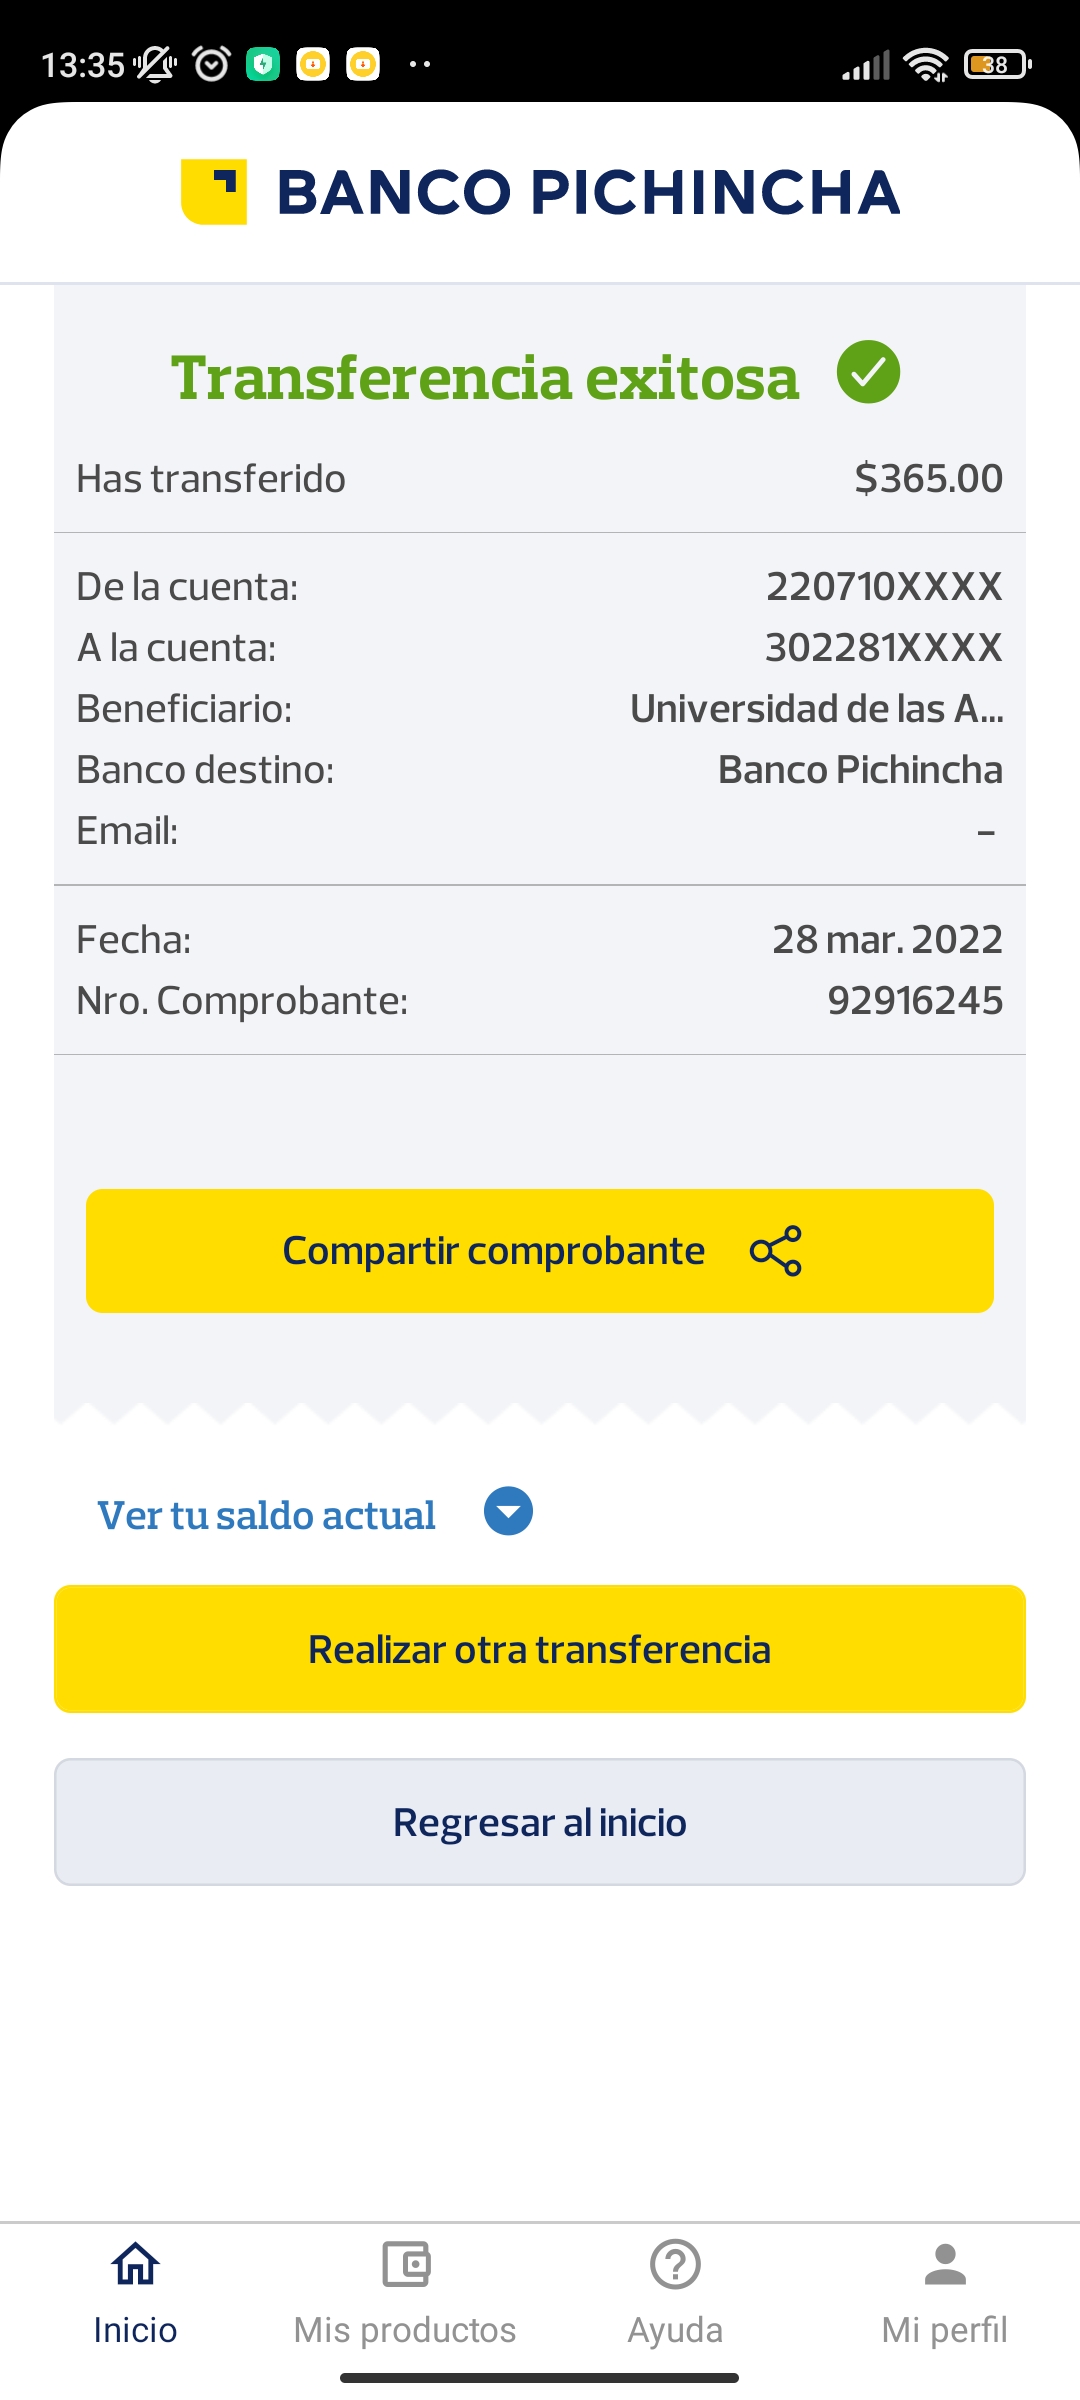Tap the Ver tu saldo actual link
1080x2400 pixels.
coord(266,1515)
